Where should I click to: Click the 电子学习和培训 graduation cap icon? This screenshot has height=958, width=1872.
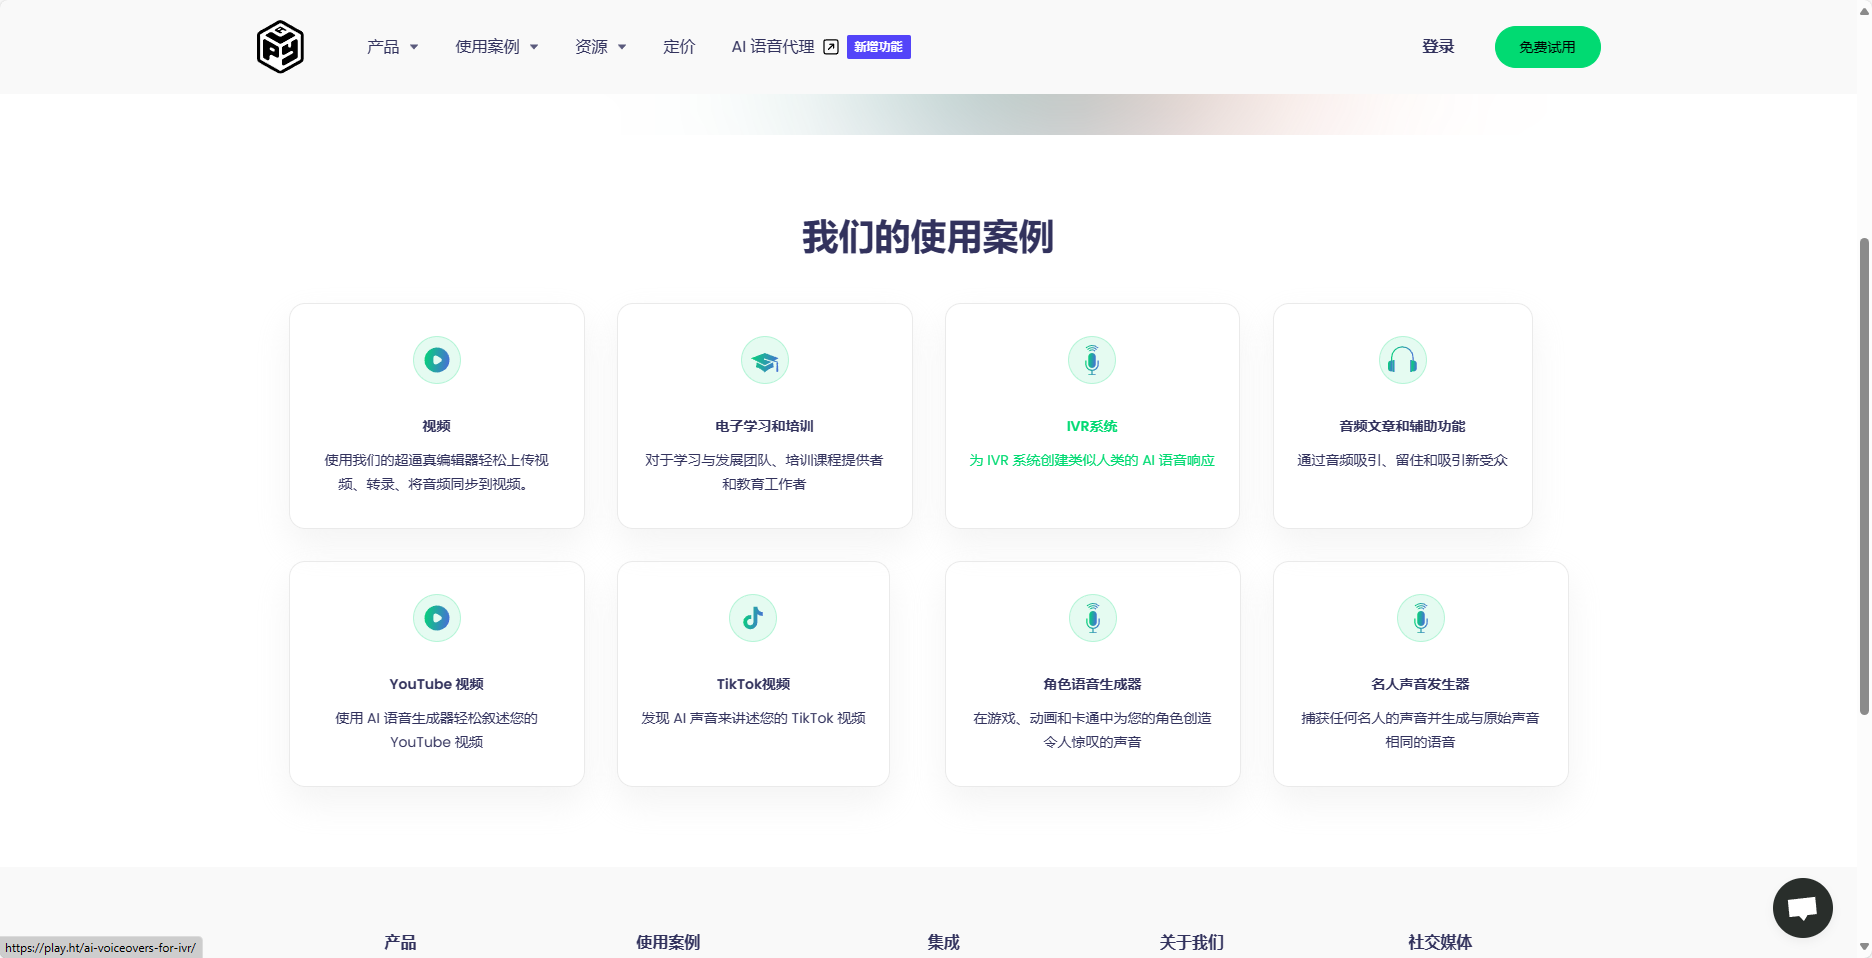pyautogui.click(x=764, y=360)
